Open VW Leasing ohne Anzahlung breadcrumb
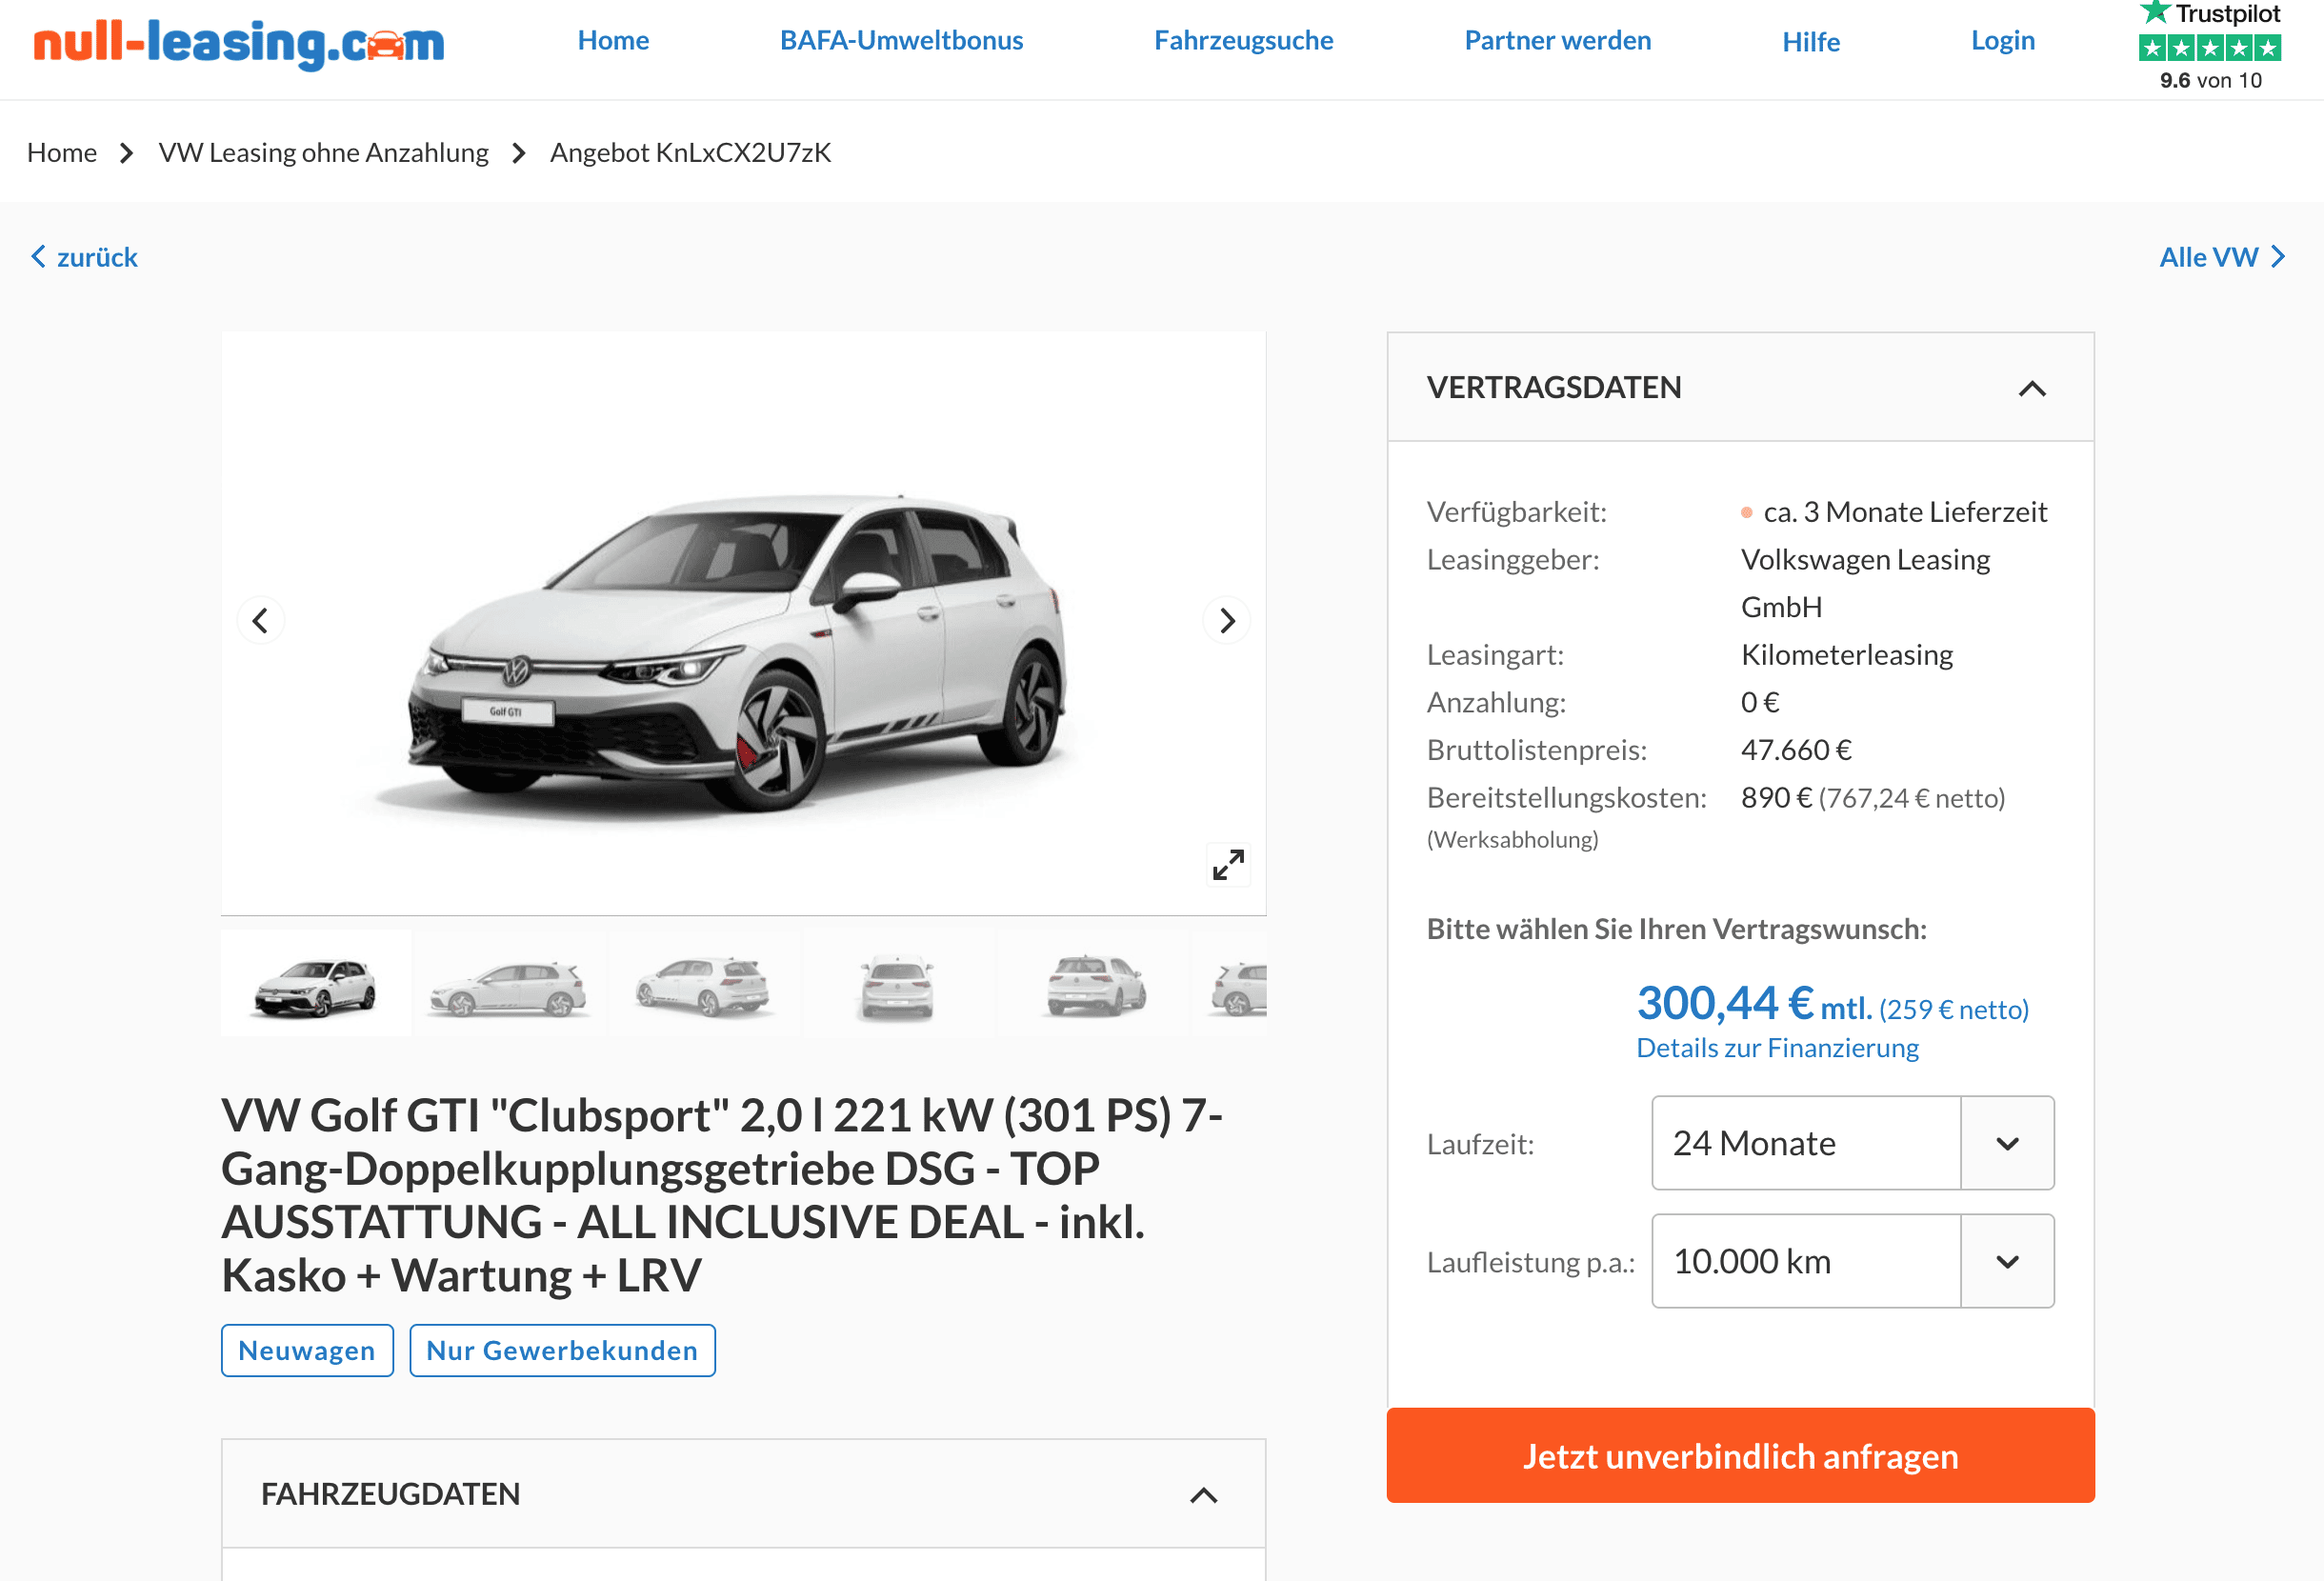This screenshot has width=2324, height=1581. (x=323, y=152)
